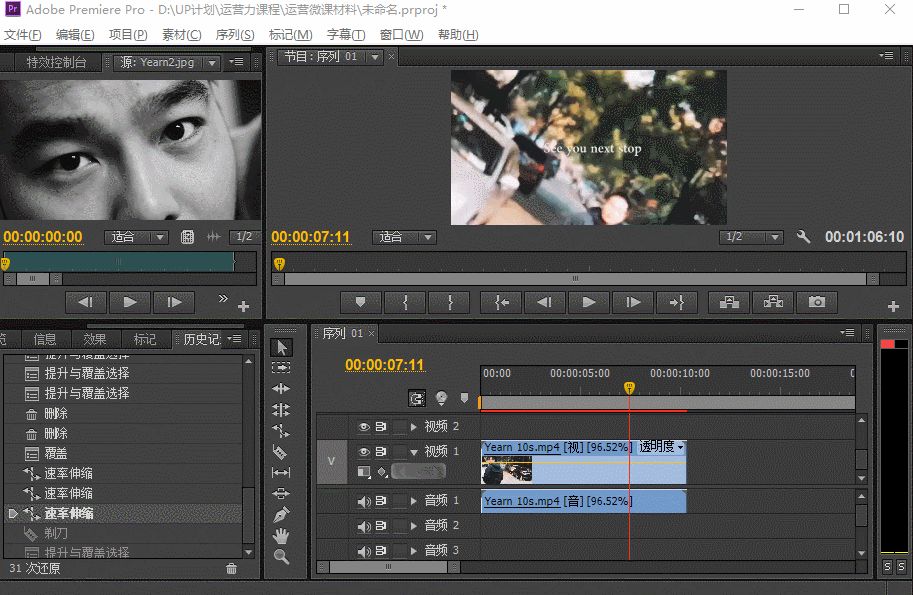Click the 覆盖 history entry
The width and height of the screenshot is (913, 595).
[x=56, y=453]
